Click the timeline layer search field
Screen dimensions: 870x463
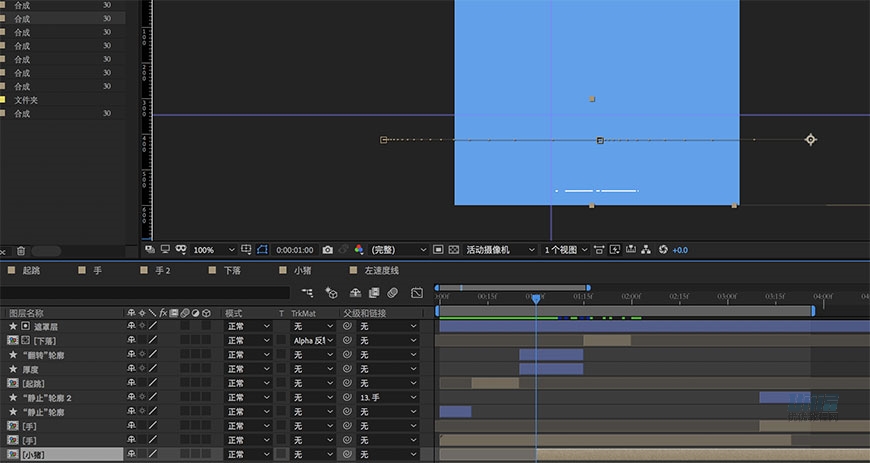[145, 293]
